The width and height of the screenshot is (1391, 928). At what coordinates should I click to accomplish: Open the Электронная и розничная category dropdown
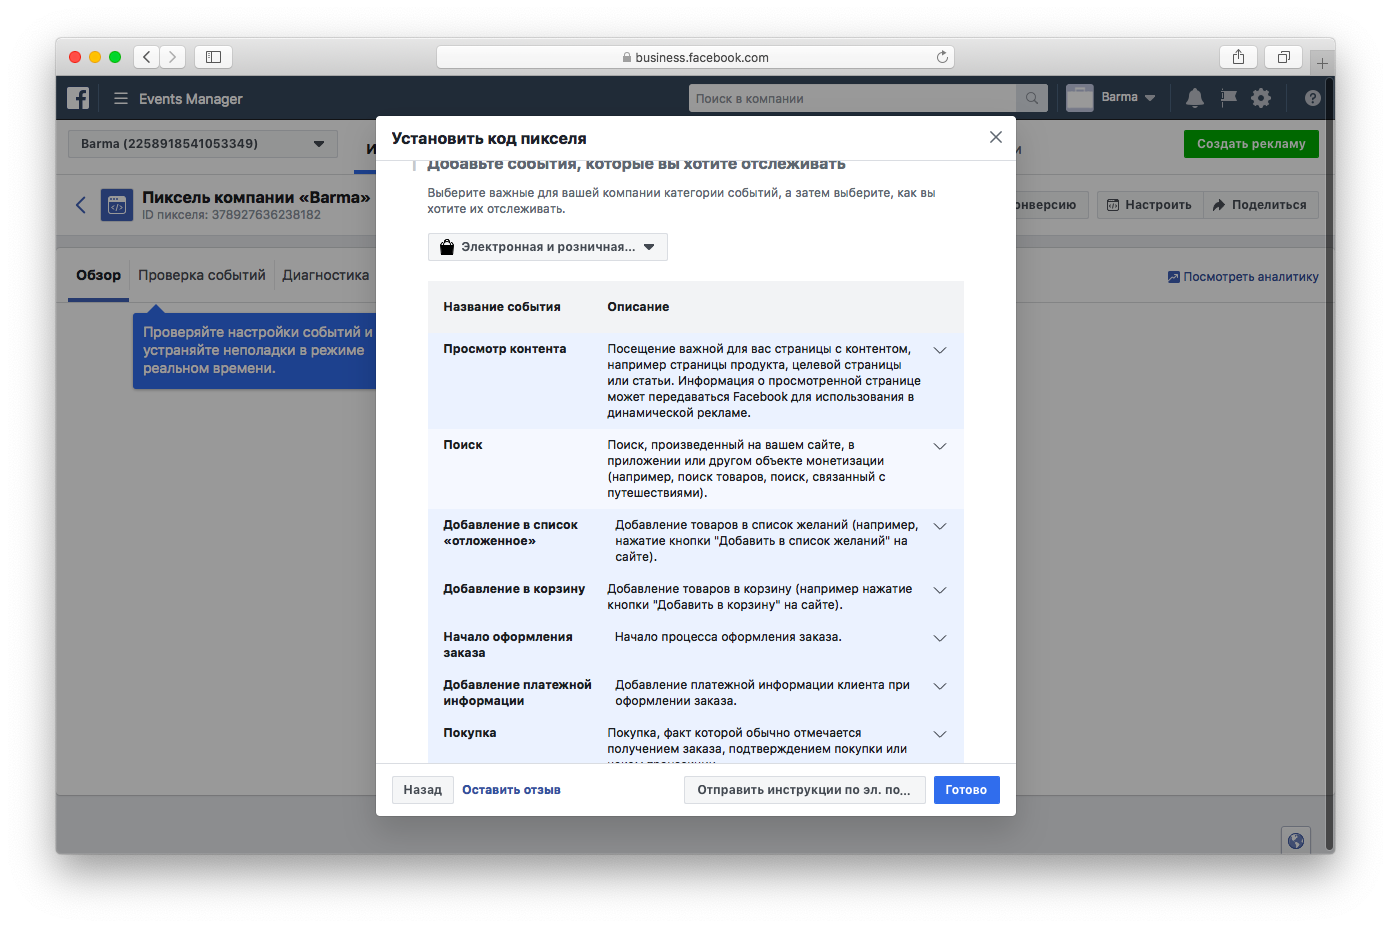point(547,247)
